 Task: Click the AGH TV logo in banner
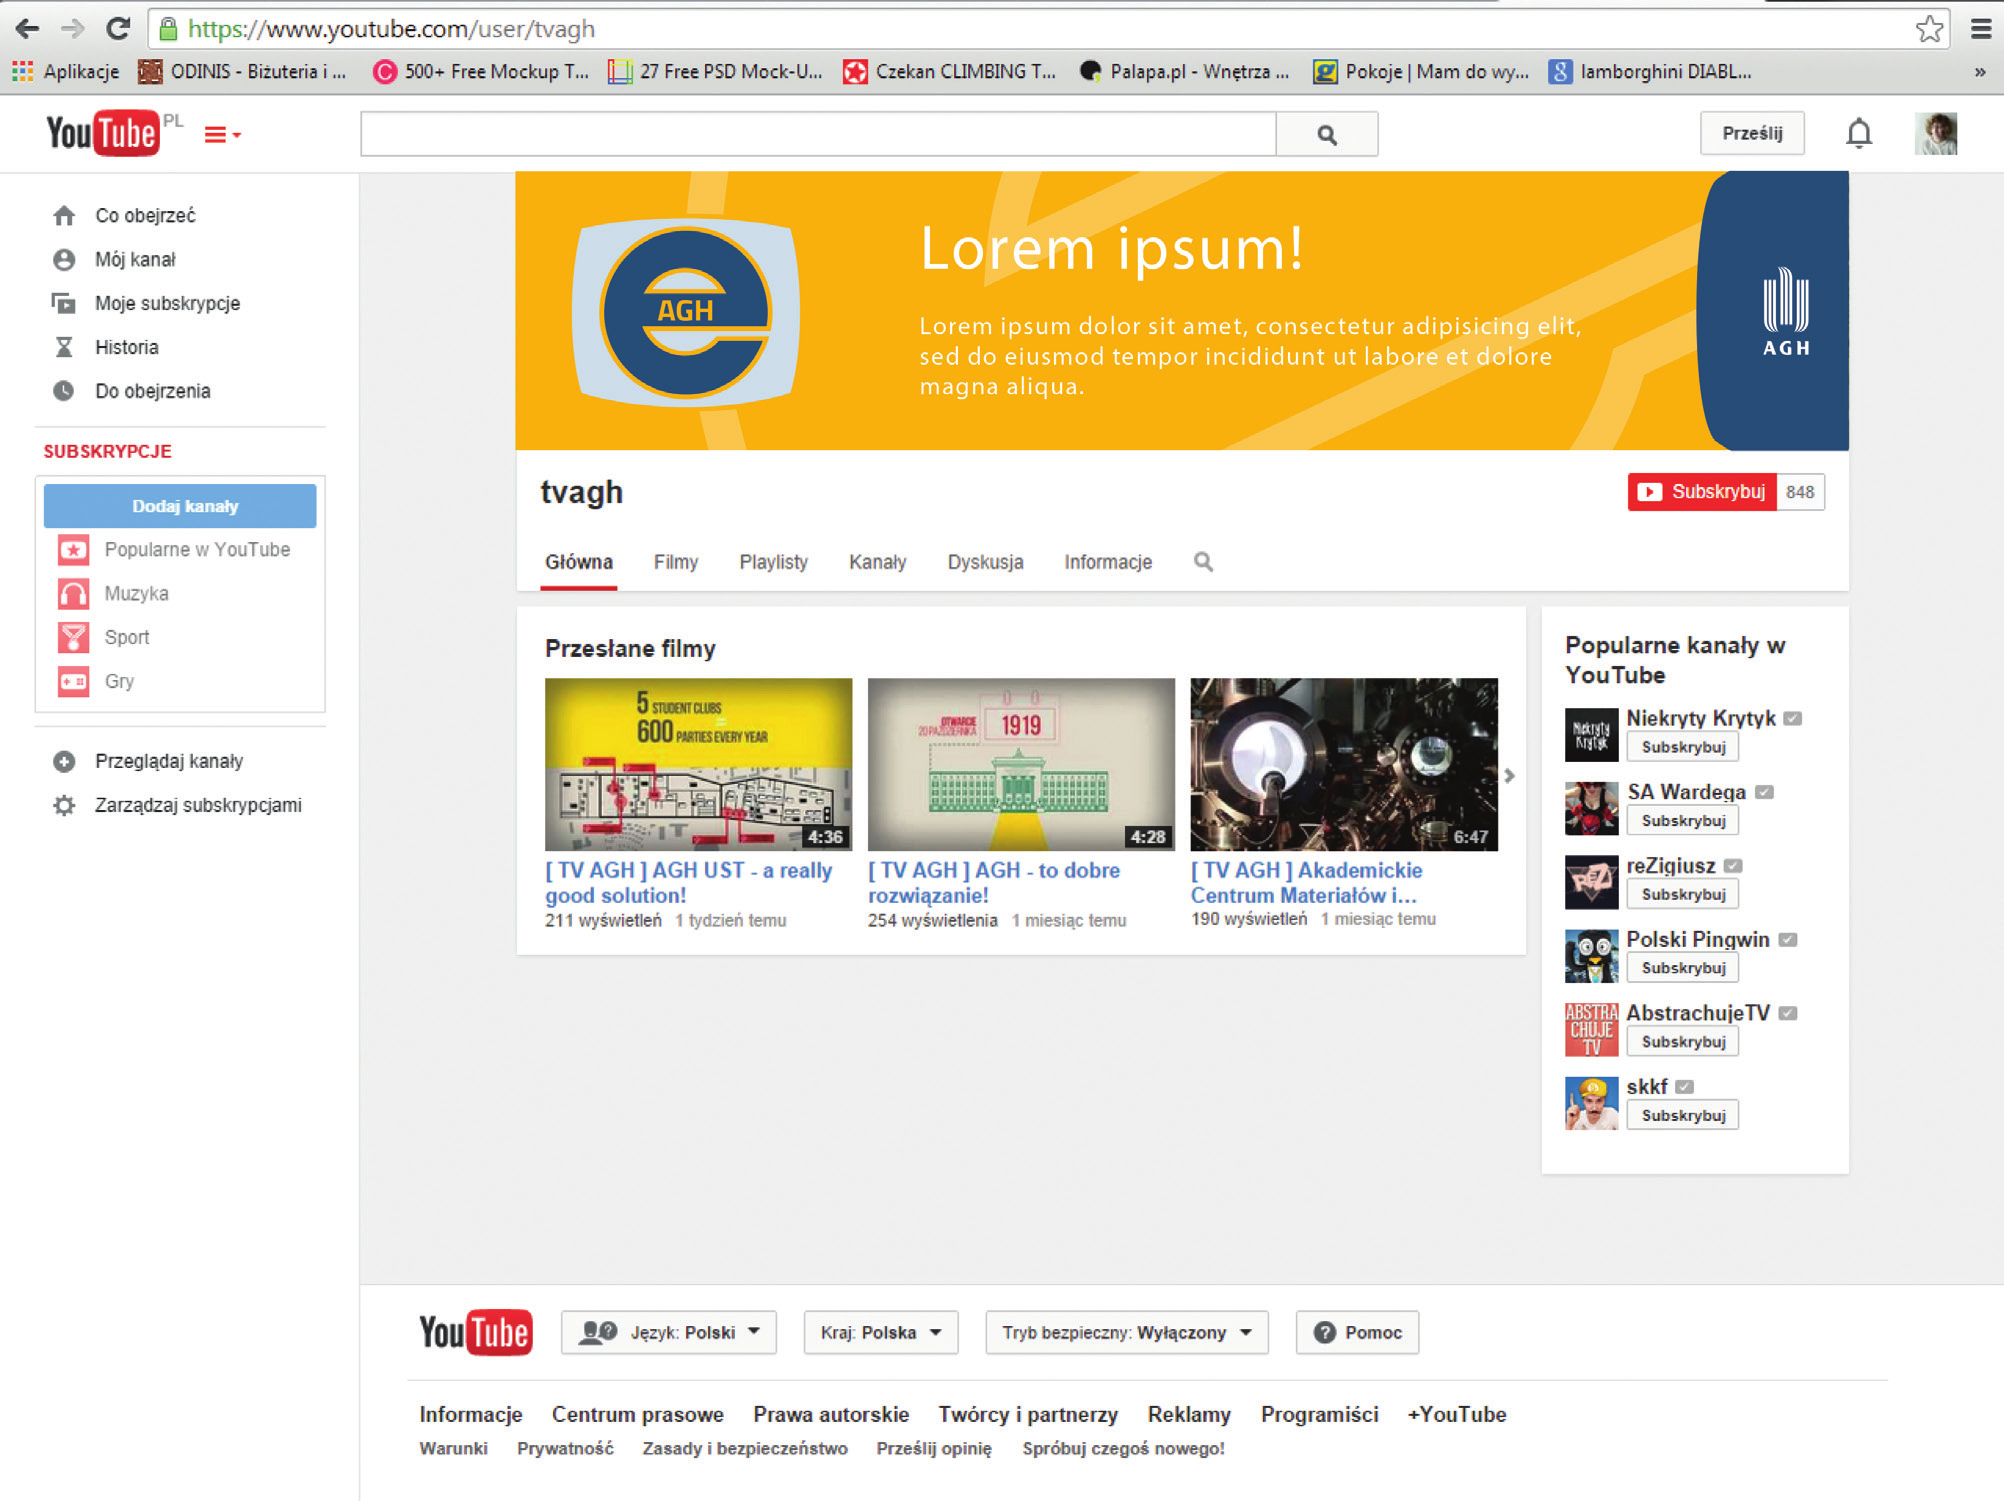tap(686, 312)
